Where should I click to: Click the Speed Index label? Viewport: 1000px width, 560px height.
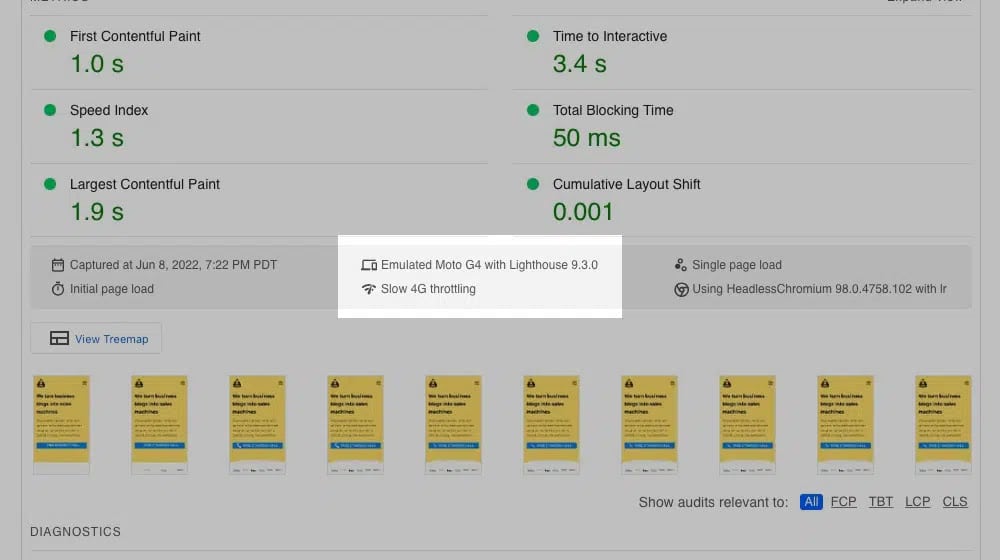[x=109, y=110]
